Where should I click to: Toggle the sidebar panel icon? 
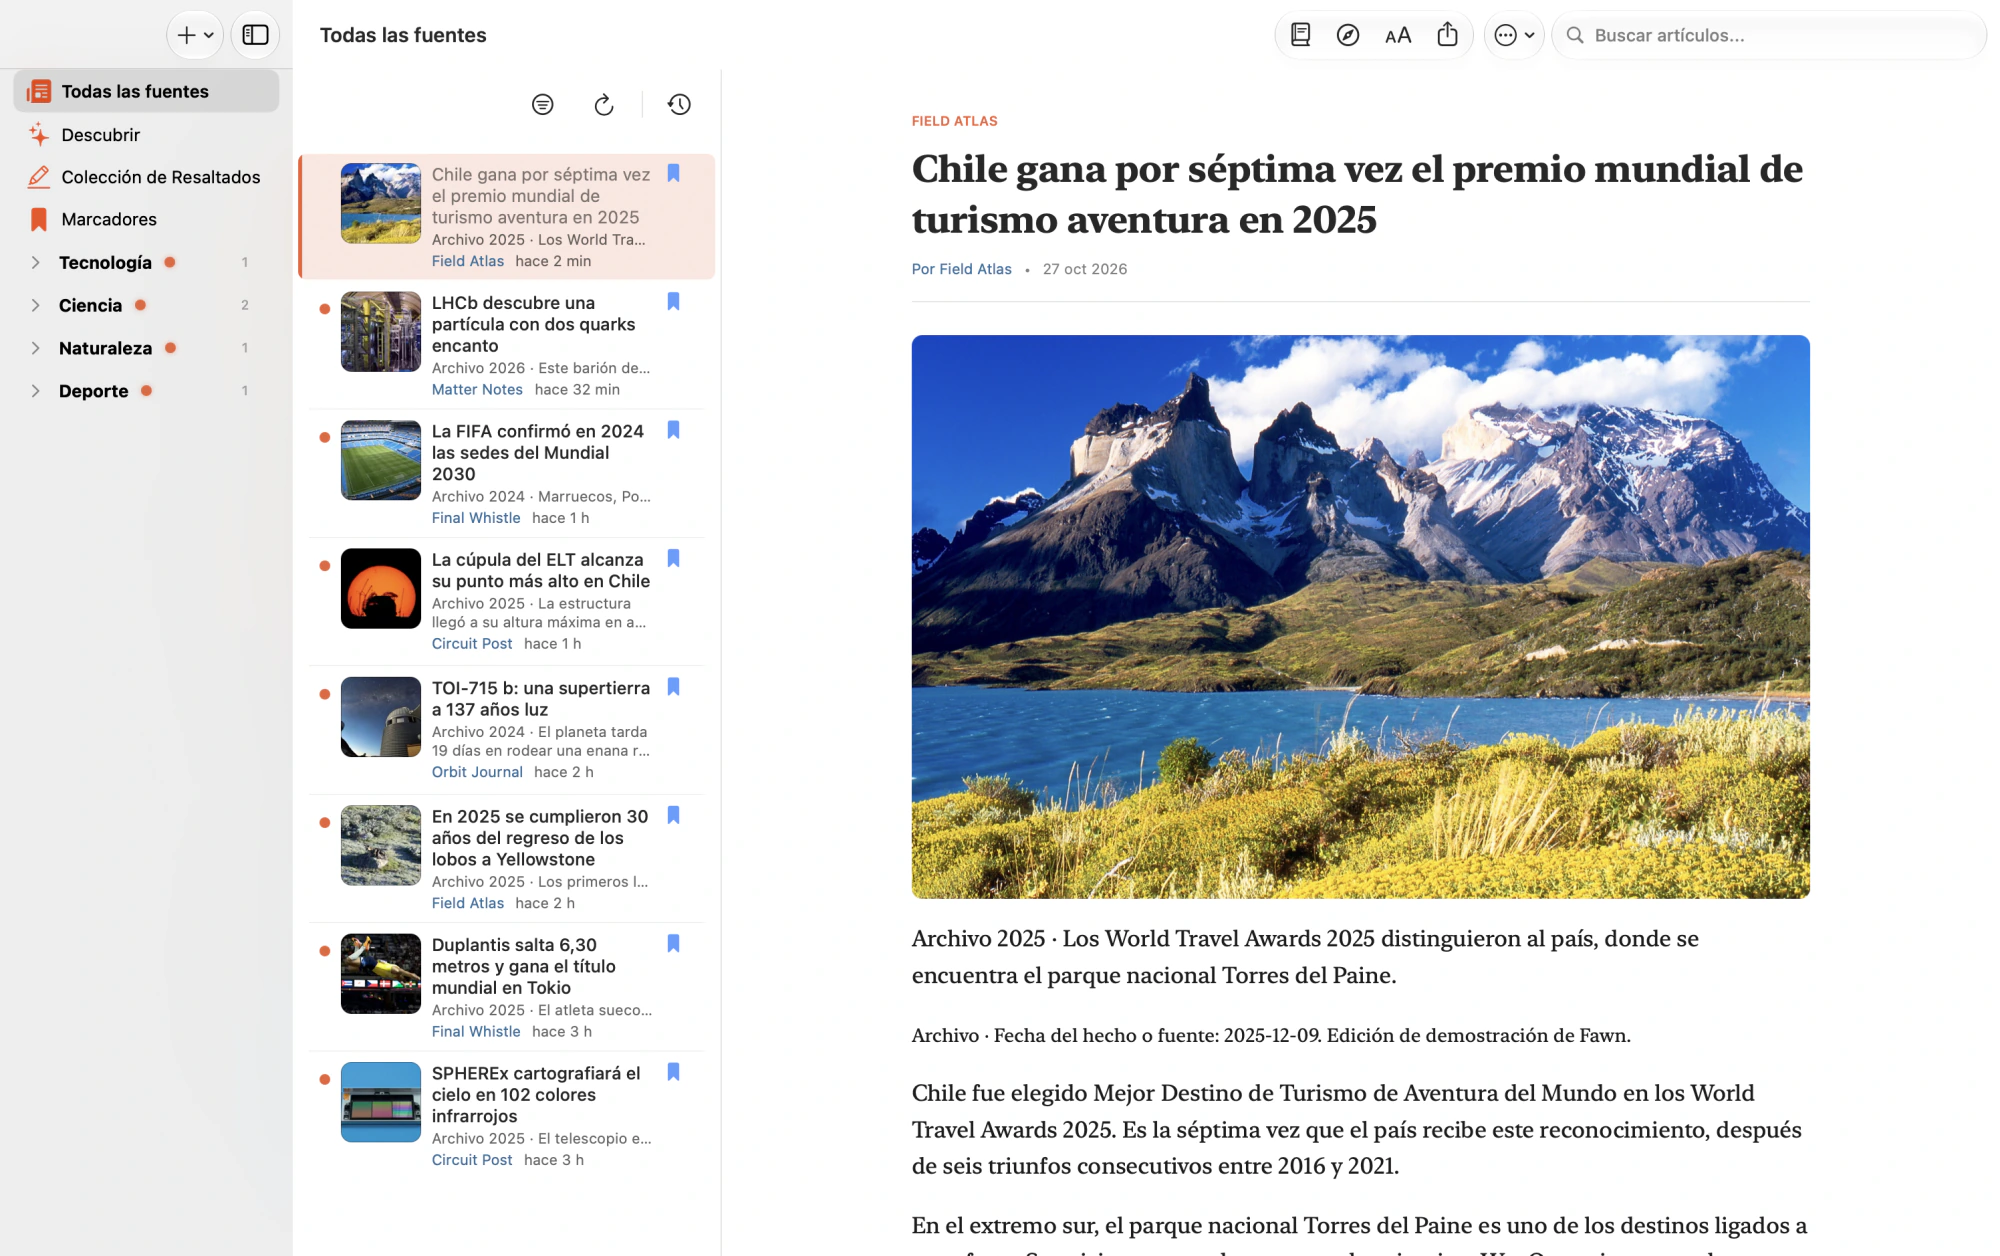[x=255, y=35]
